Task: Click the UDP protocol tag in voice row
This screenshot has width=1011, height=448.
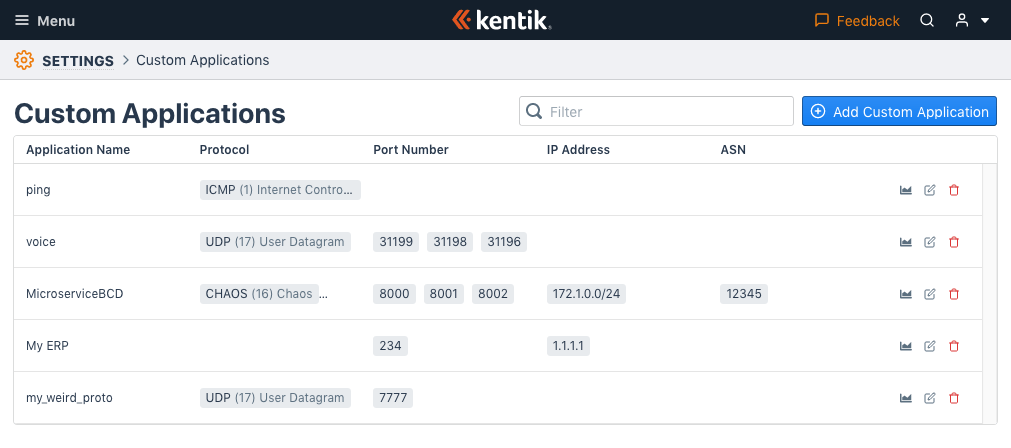Action: pos(275,242)
